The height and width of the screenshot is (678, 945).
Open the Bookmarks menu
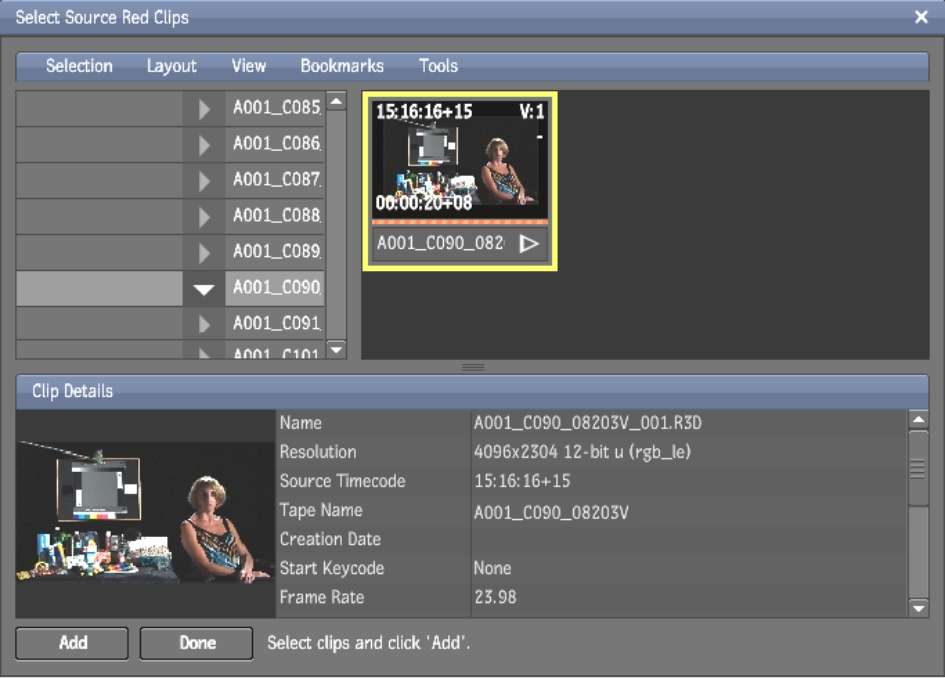[x=341, y=66]
